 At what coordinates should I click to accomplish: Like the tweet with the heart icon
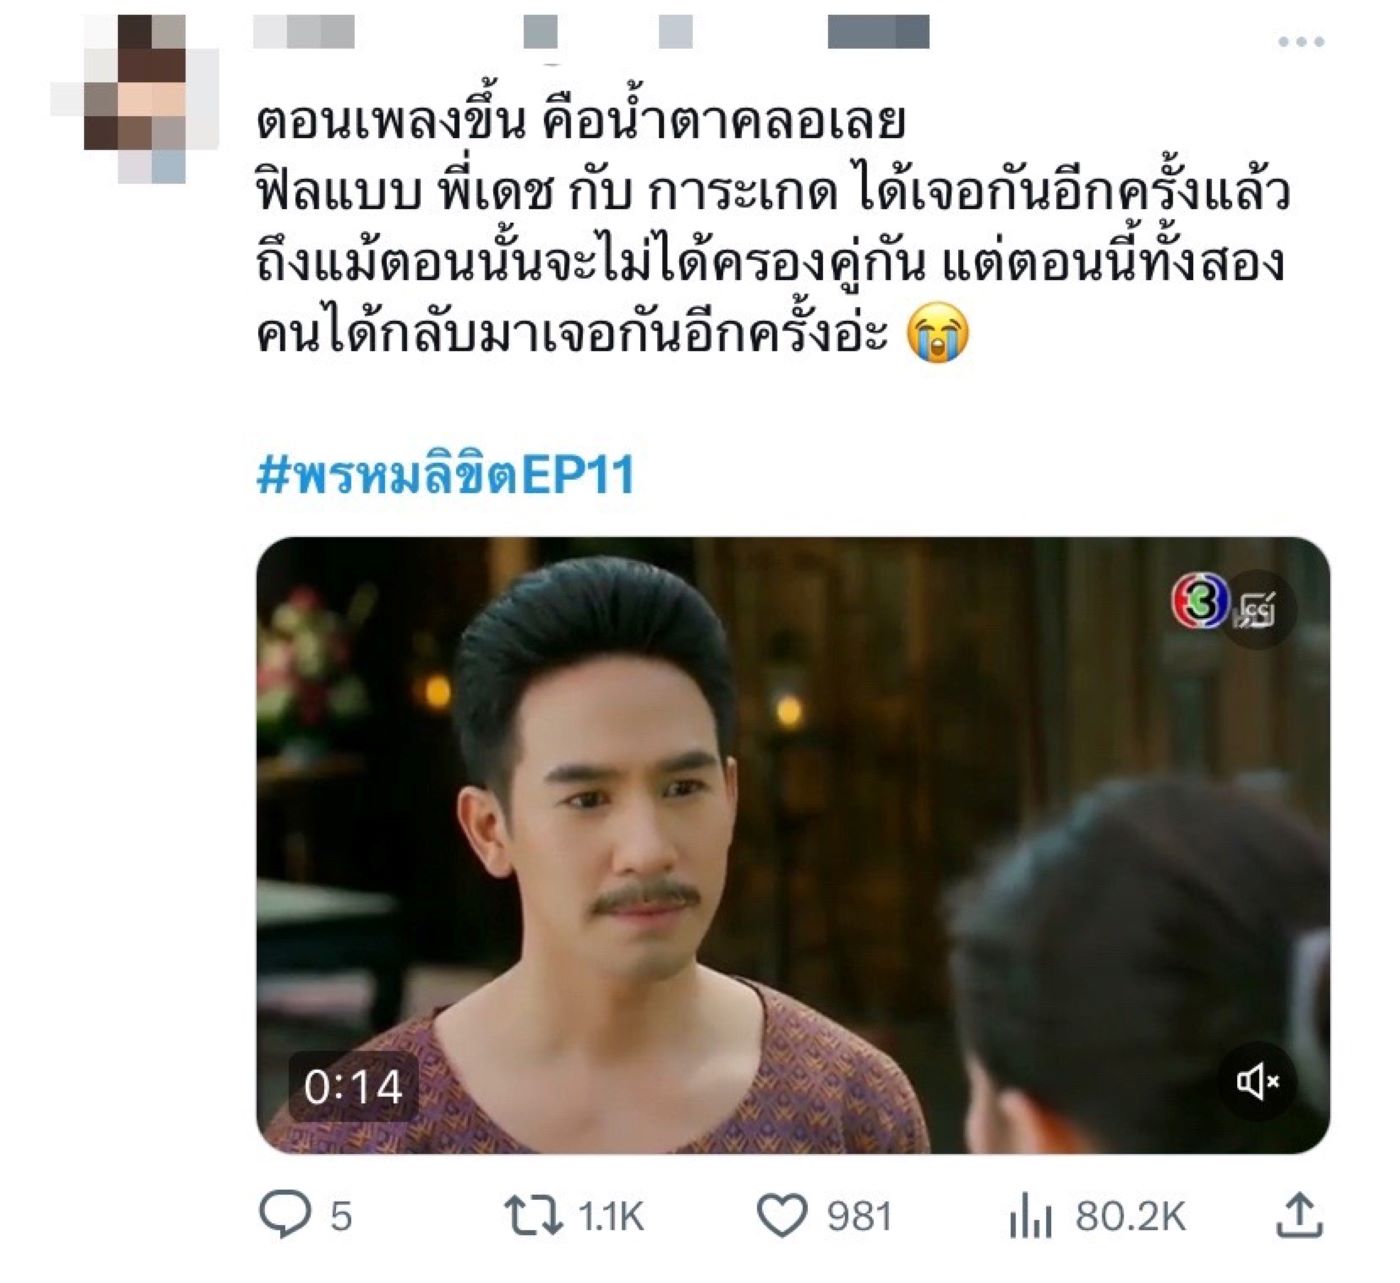(781, 1216)
